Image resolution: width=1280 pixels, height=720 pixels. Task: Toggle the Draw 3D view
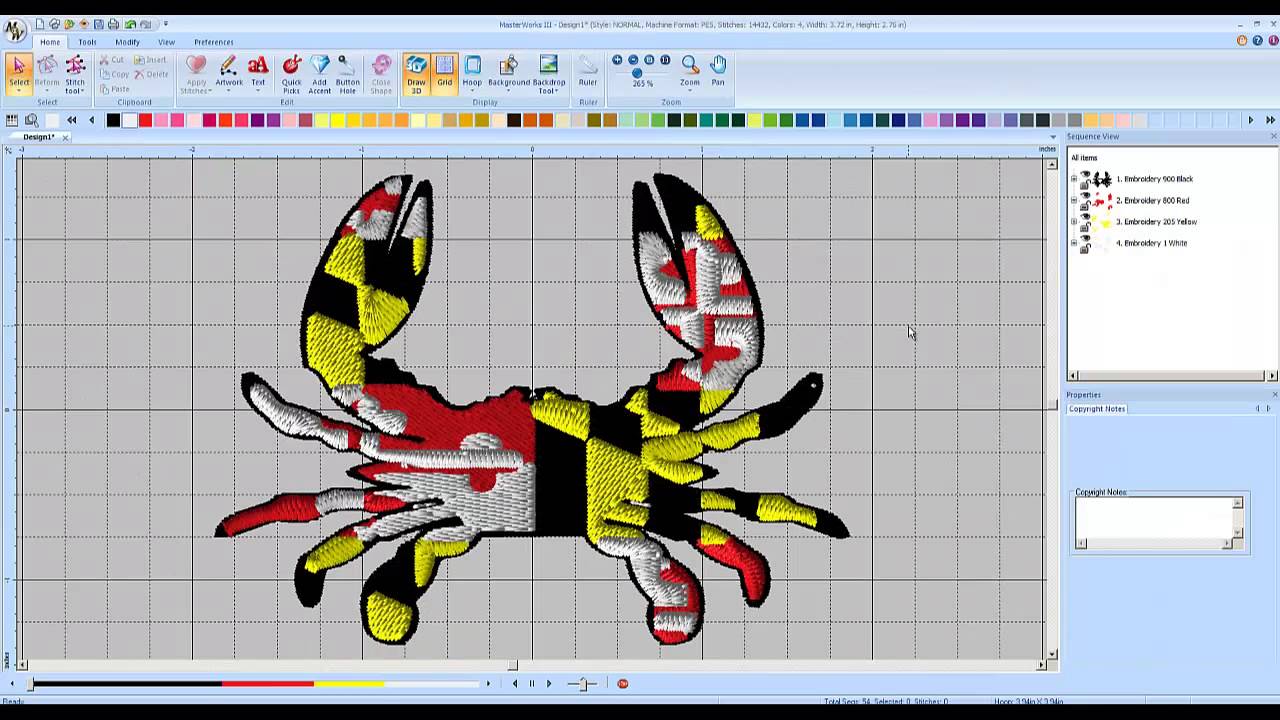pyautogui.click(x=416, y=72)
